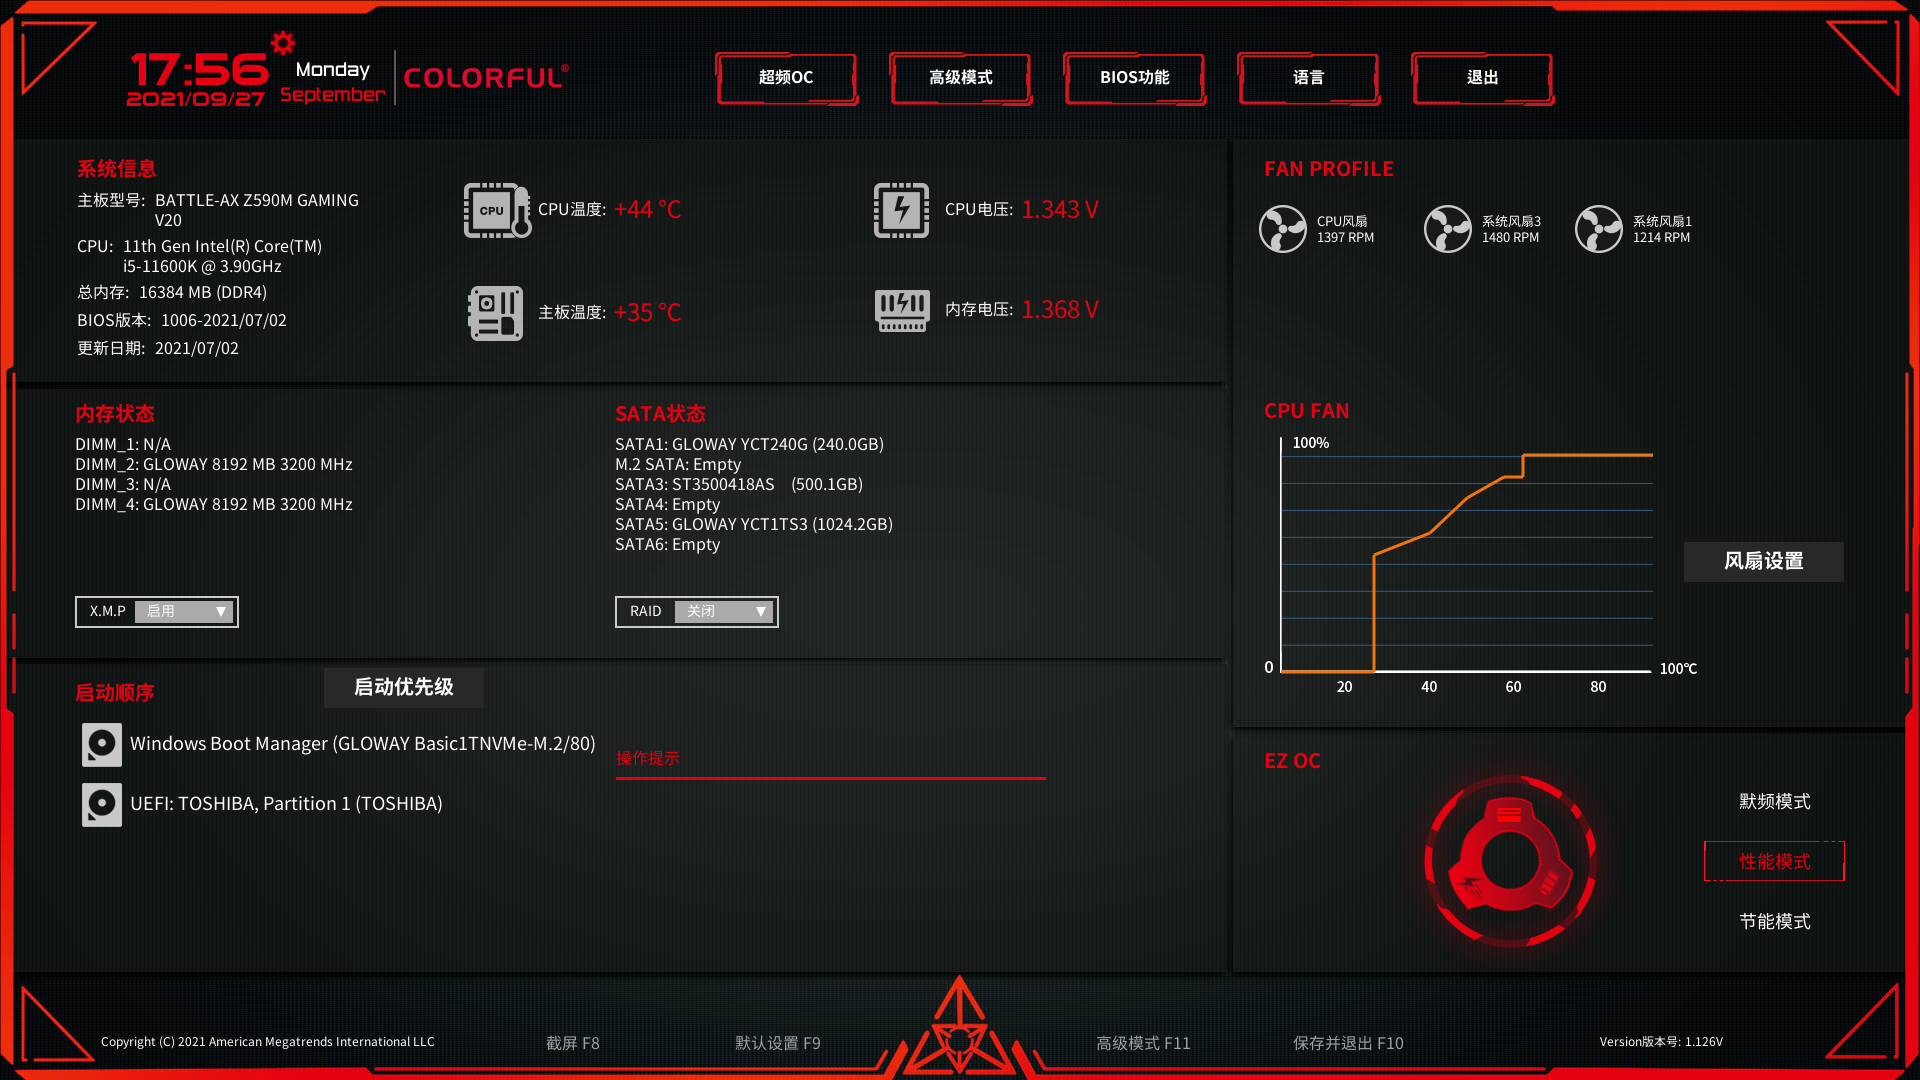Click 风扇设置 fan settings button
Screen dimensions: 1920x1080
click(x=1764, y=560)
